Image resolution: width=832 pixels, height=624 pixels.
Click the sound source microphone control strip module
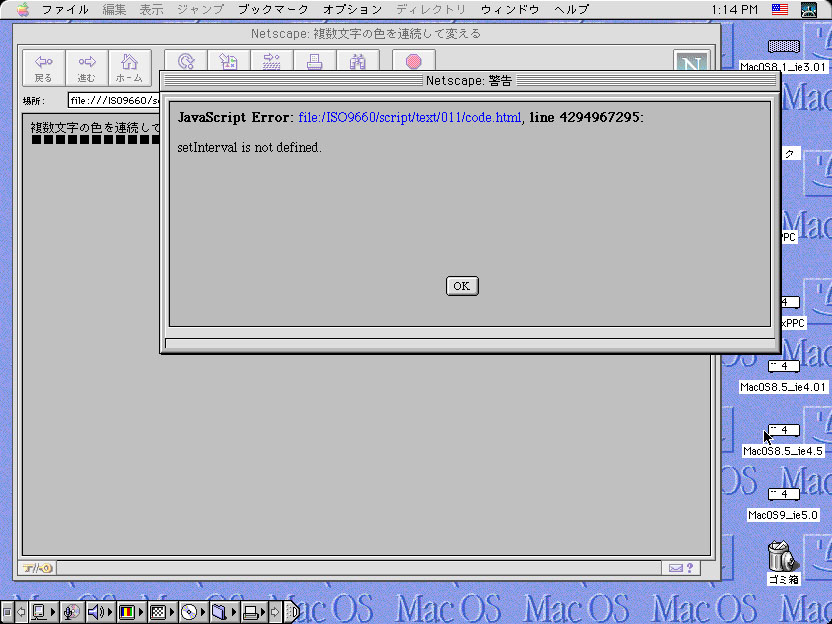point(71,612)
